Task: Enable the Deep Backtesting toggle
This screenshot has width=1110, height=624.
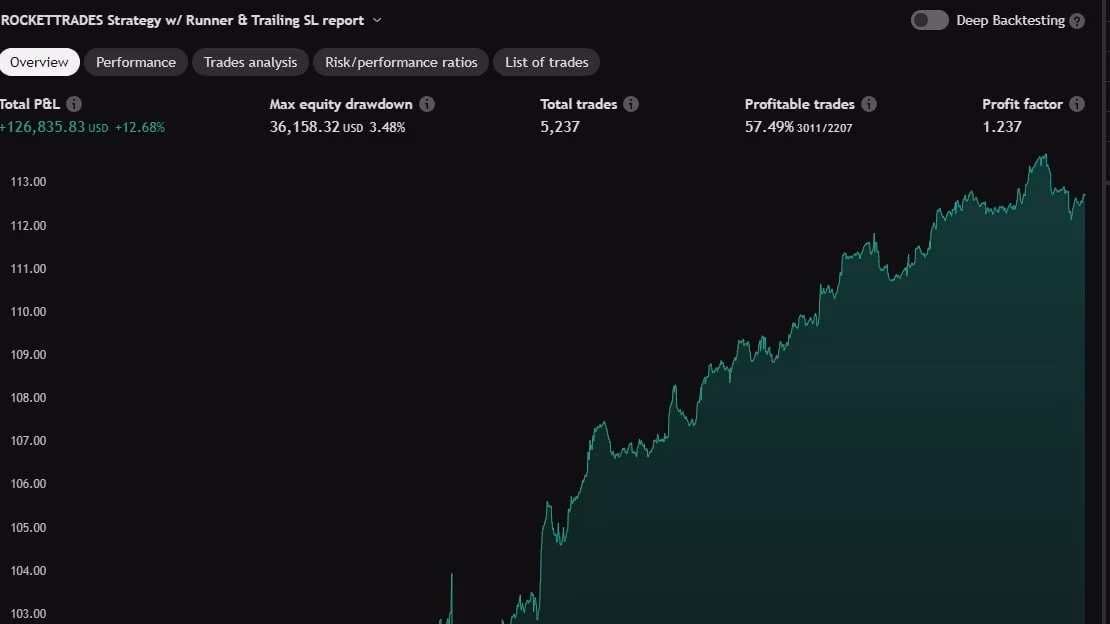Action: [x=929, y=20]
